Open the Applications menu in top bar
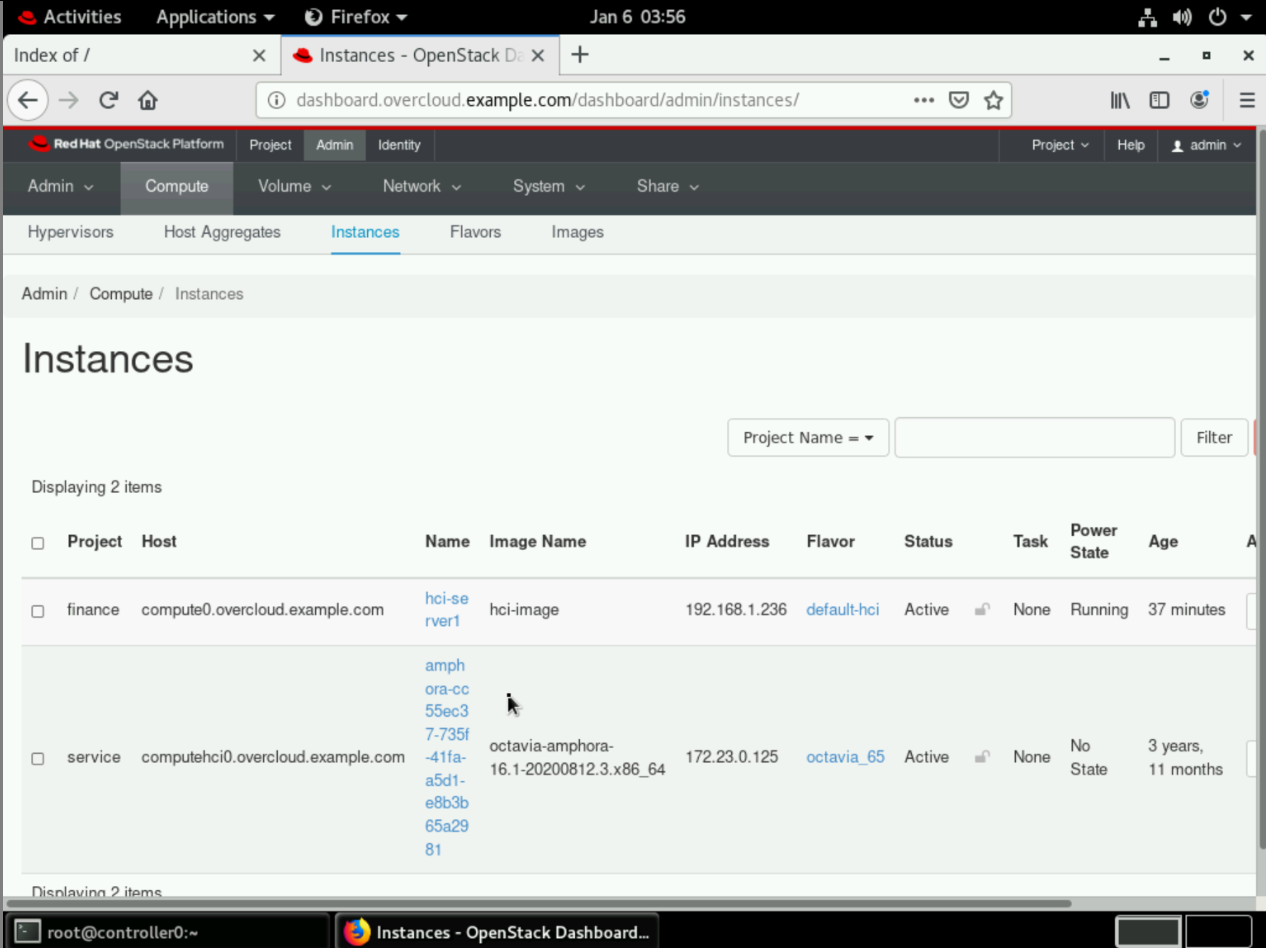Screen dimensions: 1266x948 pos(215,17)
